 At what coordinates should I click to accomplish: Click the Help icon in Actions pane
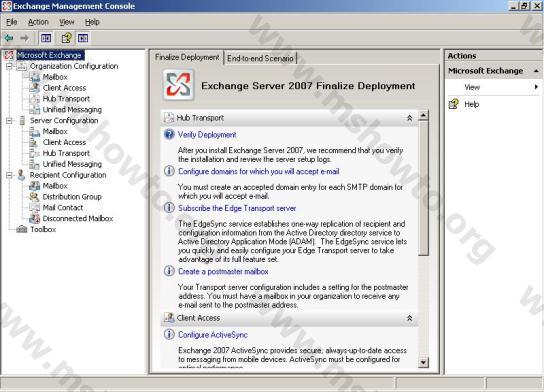[454, 104]
